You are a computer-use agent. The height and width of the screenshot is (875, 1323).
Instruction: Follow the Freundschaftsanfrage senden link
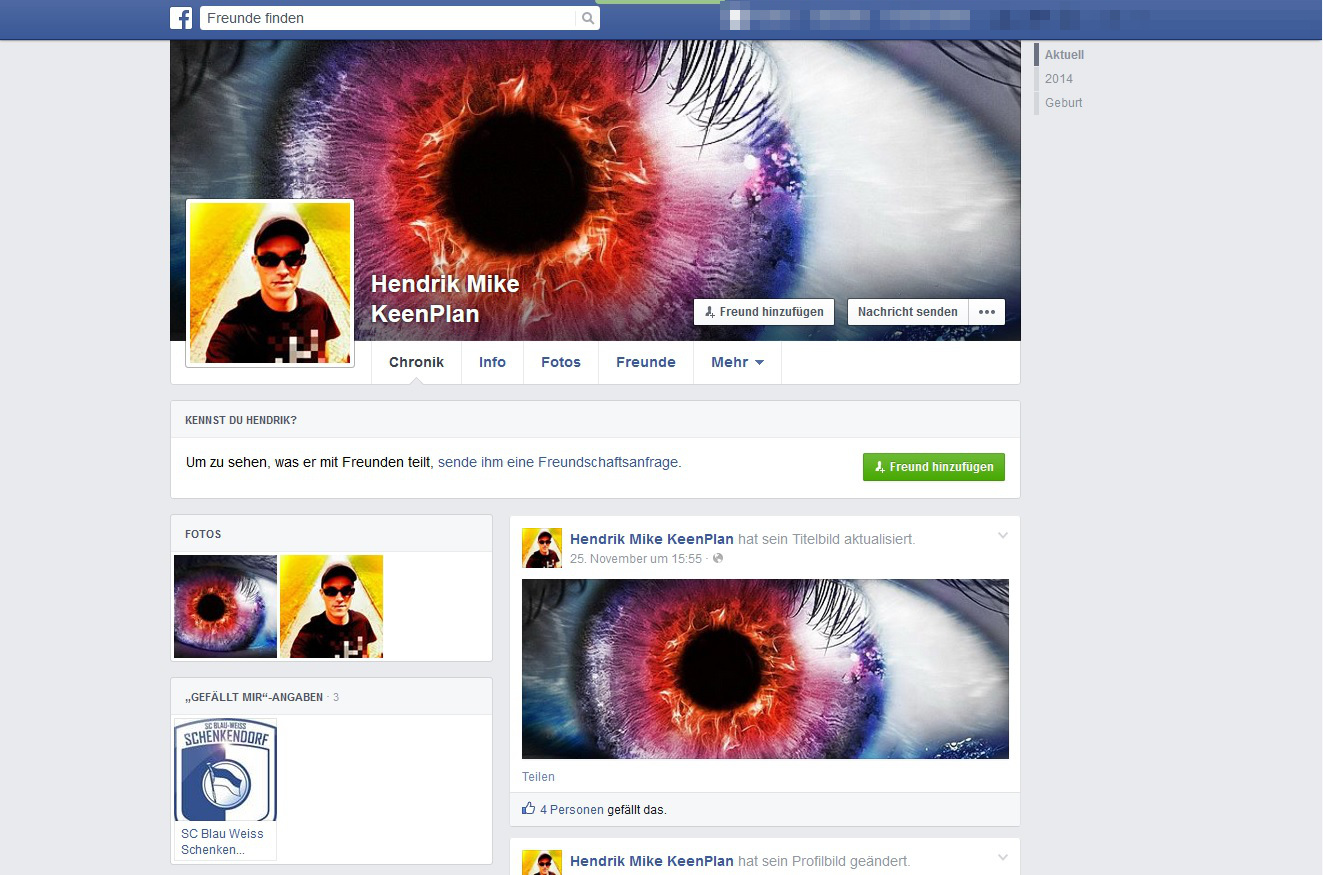pyautogui.click(x=559, y=462)
